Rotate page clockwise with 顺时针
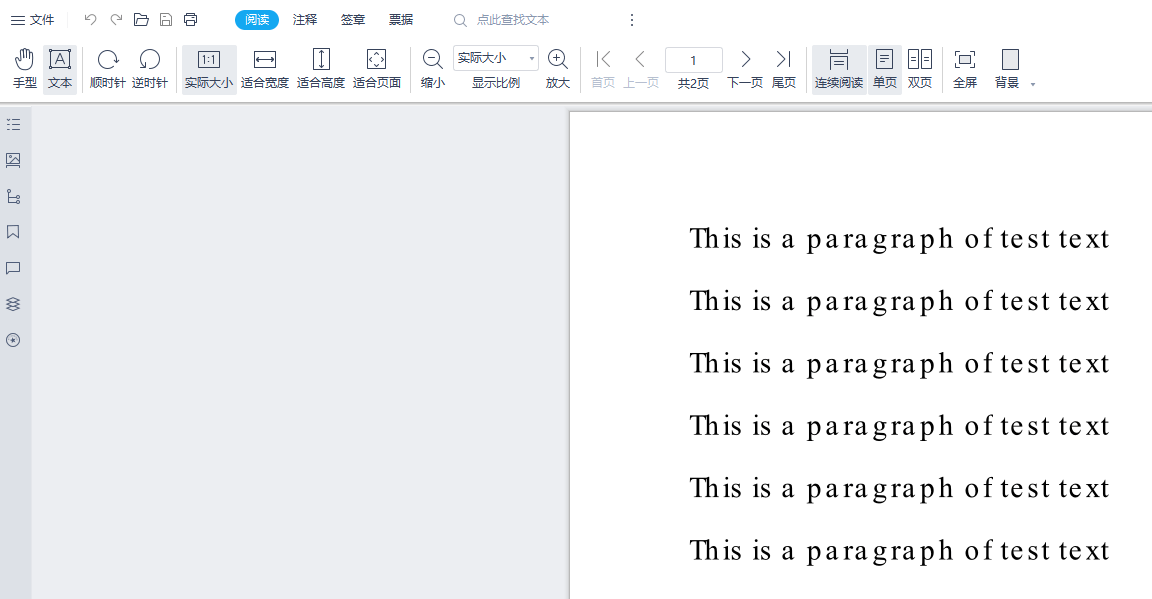The height and width of the screenshot is (599, 1152). (107, 69)
